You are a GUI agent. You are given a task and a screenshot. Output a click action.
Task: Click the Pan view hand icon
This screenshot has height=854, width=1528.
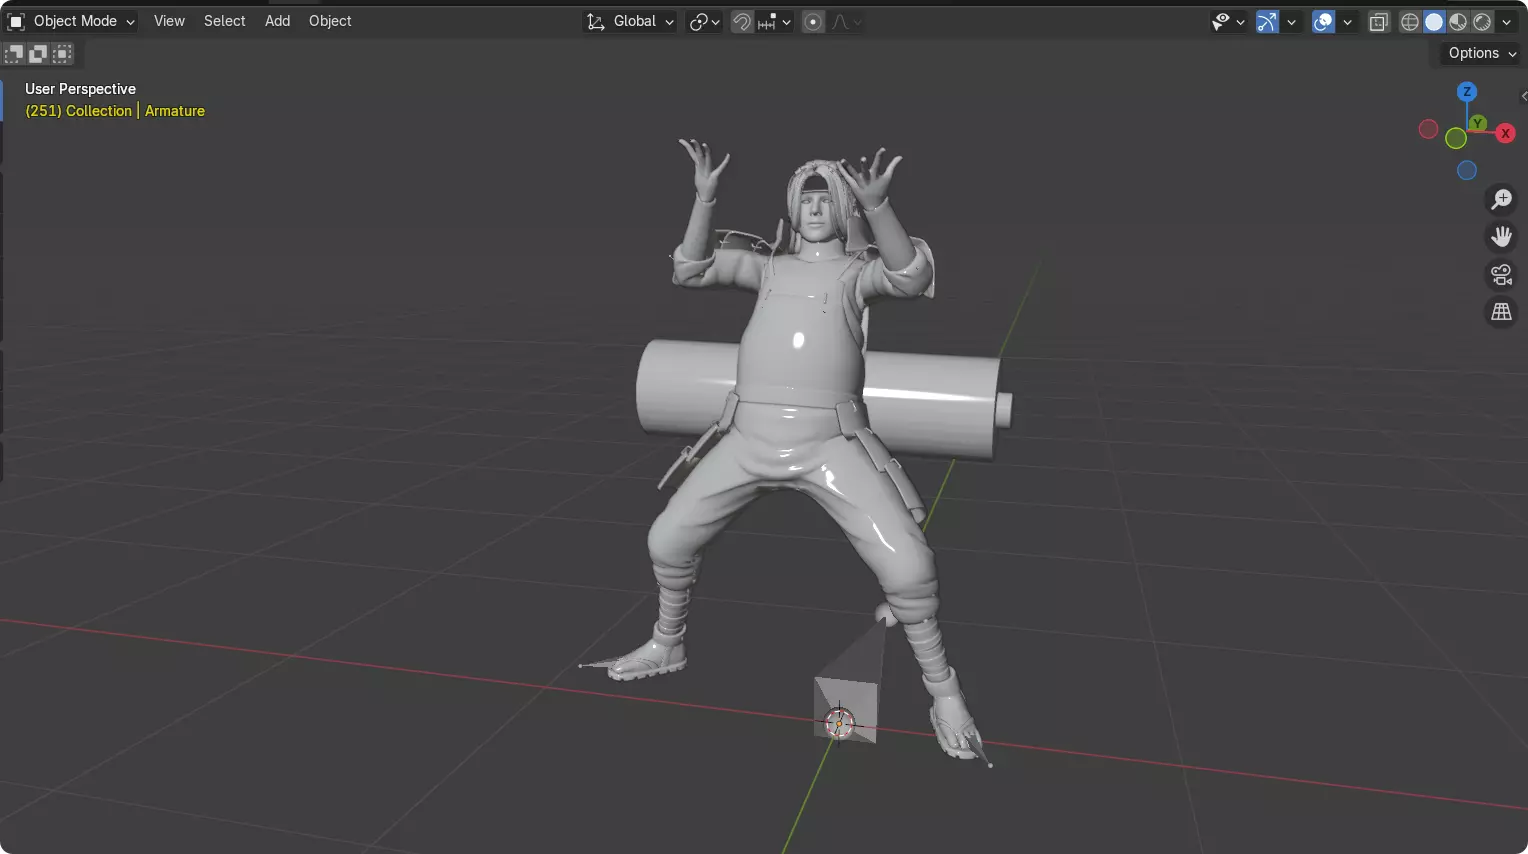pos(1501,237)
